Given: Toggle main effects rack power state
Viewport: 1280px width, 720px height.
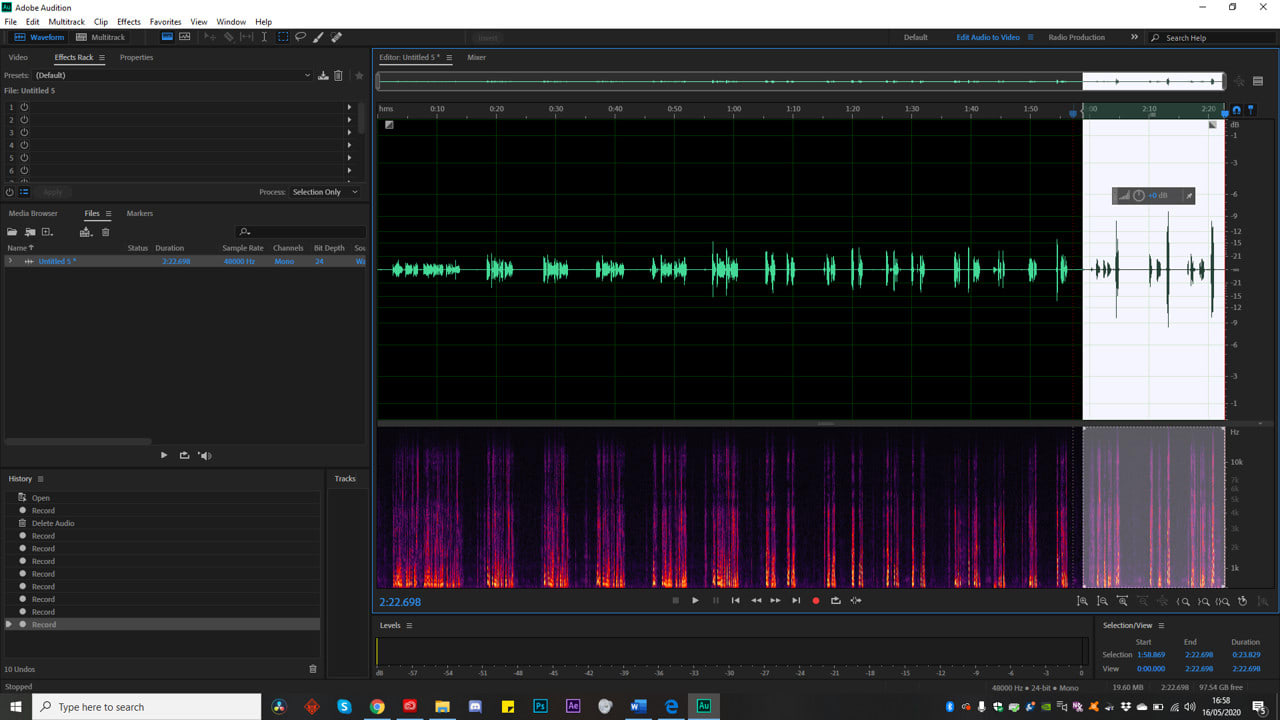Looking at the screenshot, I should click(10, 192).
